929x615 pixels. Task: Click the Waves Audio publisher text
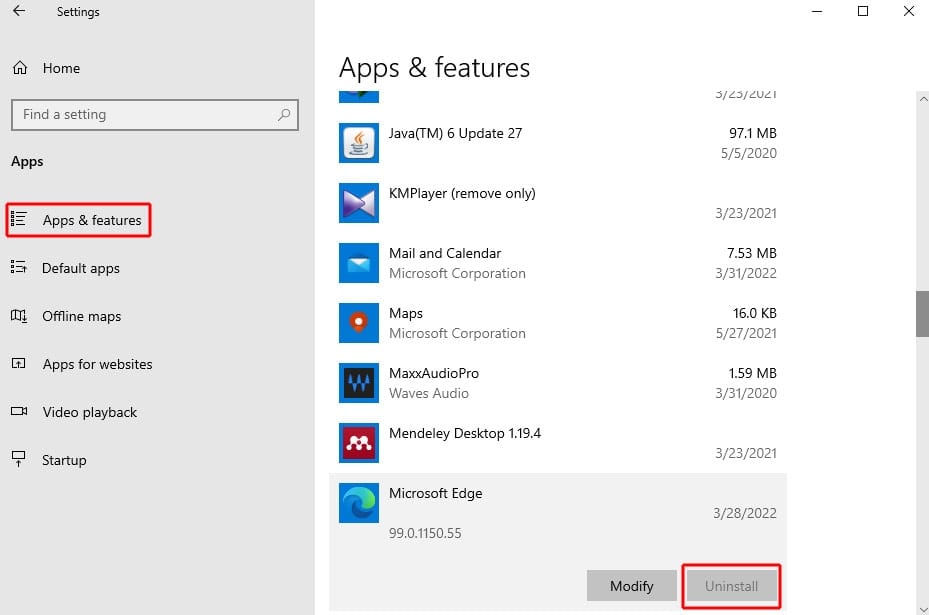[428, 393]
